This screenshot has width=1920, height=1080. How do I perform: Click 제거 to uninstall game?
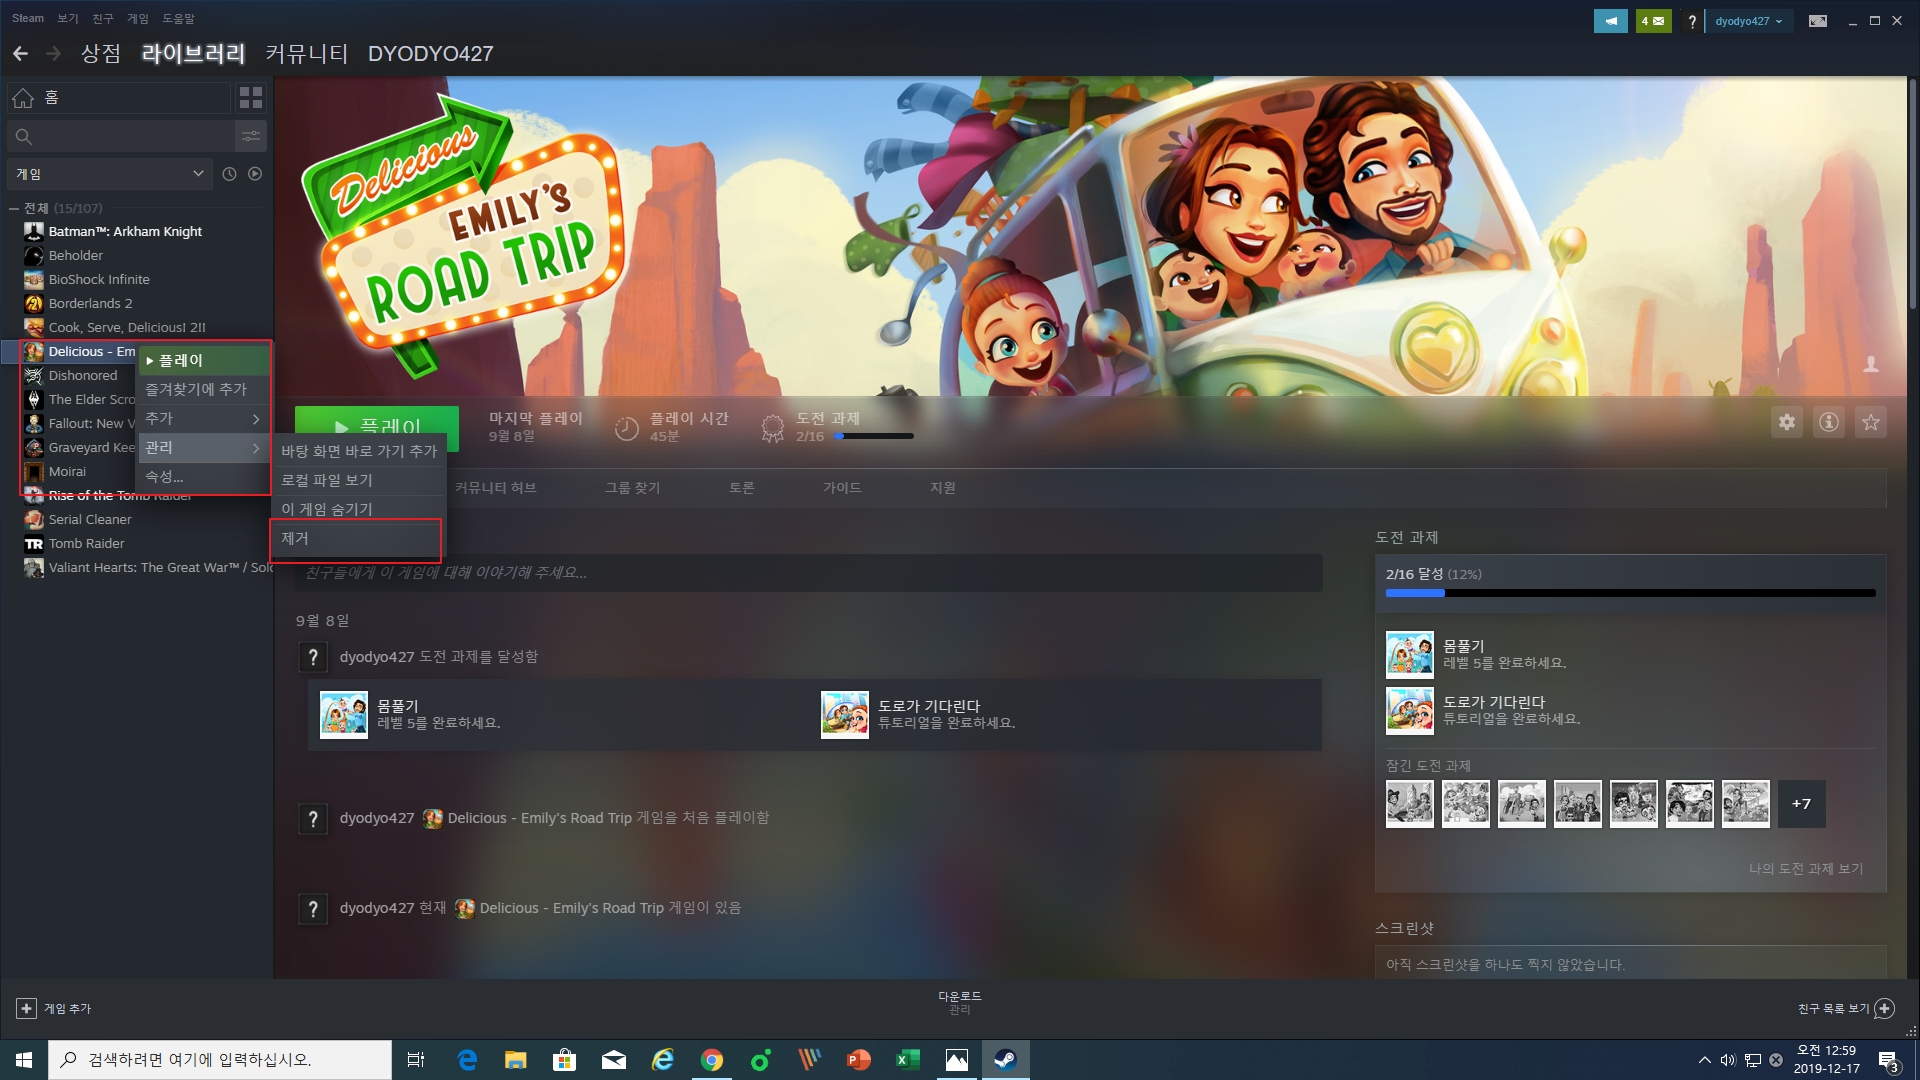click(x=359, y=538)
